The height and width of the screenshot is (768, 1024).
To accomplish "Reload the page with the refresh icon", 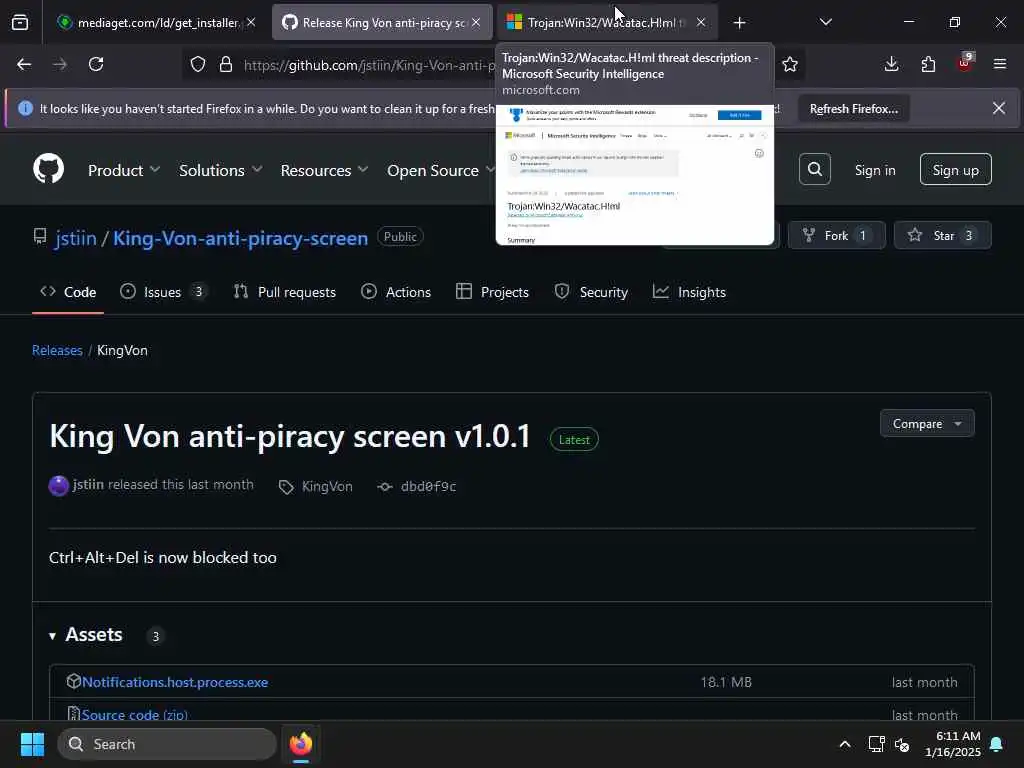I will point(96,64).
